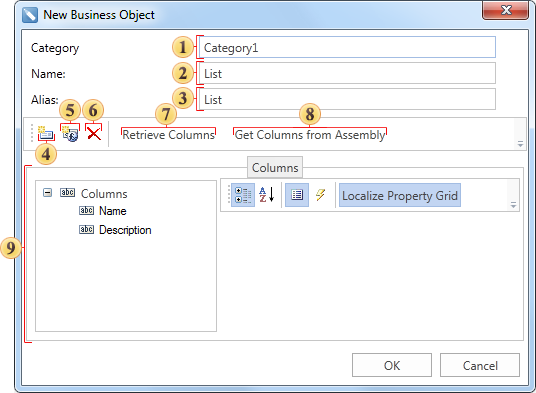The width and height of the screenshot is (536, 393).
Task: Click the Cancel button
Action: click(480, 365)
